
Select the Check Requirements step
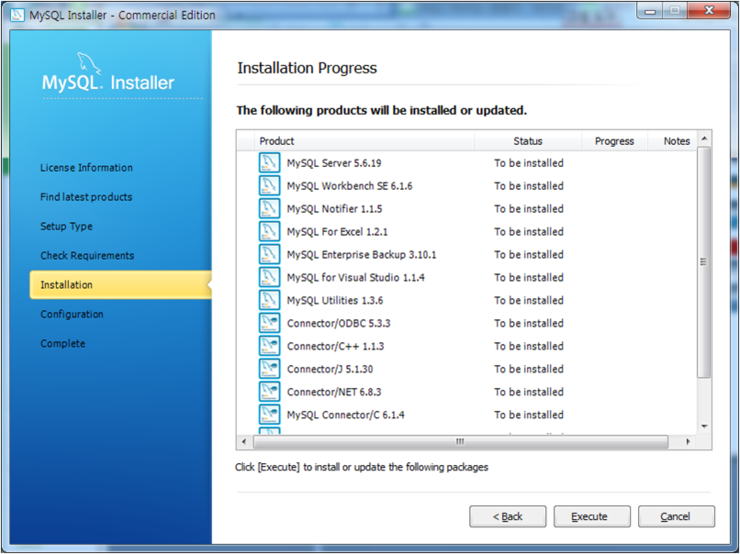point(87,255)
